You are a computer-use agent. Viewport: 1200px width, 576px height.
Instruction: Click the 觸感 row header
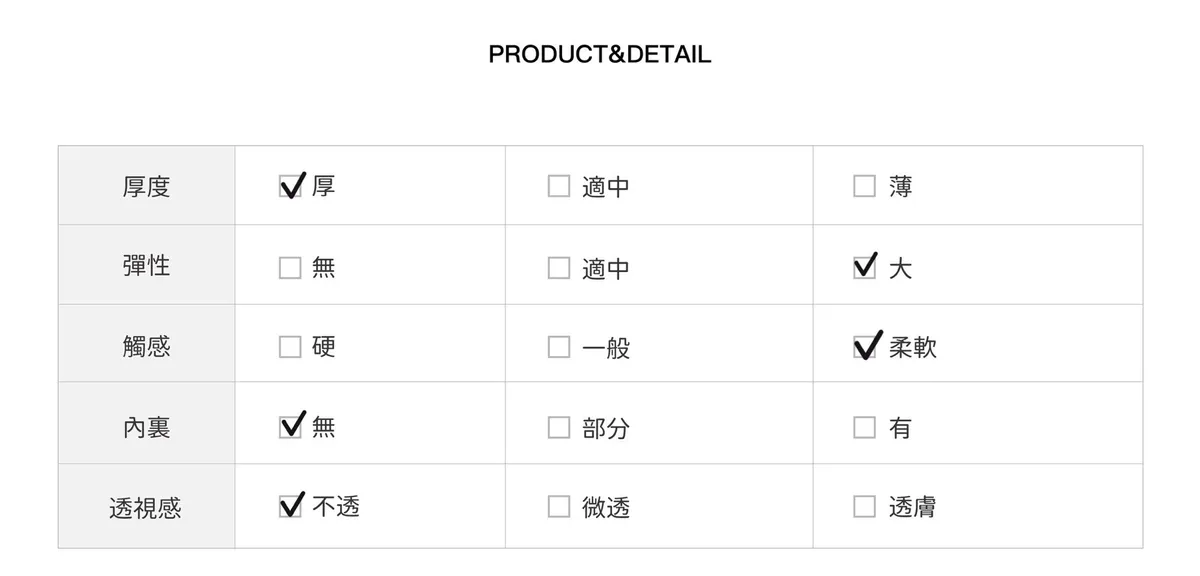147,346
